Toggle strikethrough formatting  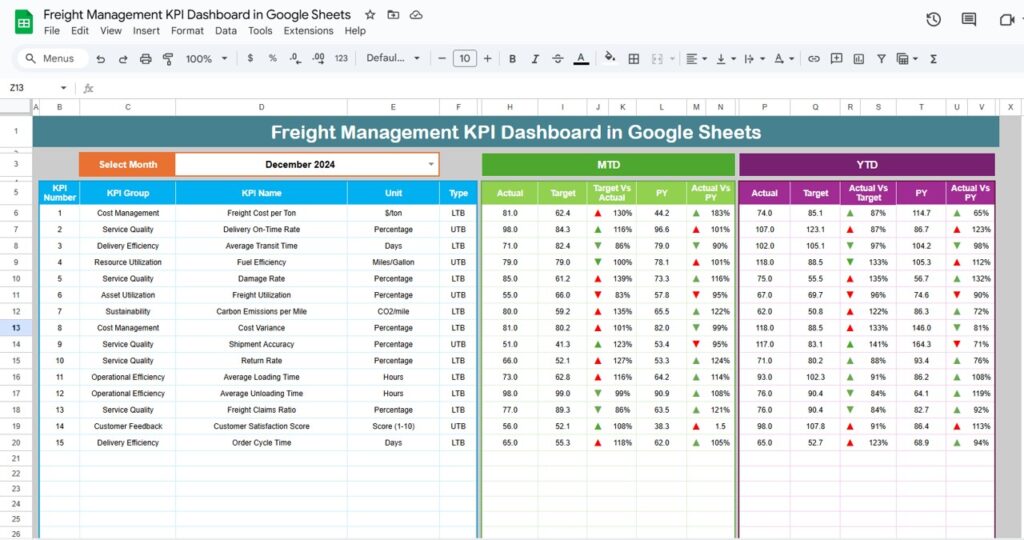pyautogui.click(x=558, y=59)
